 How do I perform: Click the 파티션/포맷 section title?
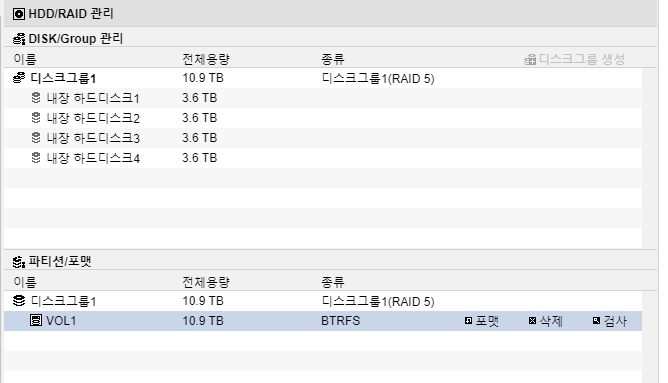(60, 261)
